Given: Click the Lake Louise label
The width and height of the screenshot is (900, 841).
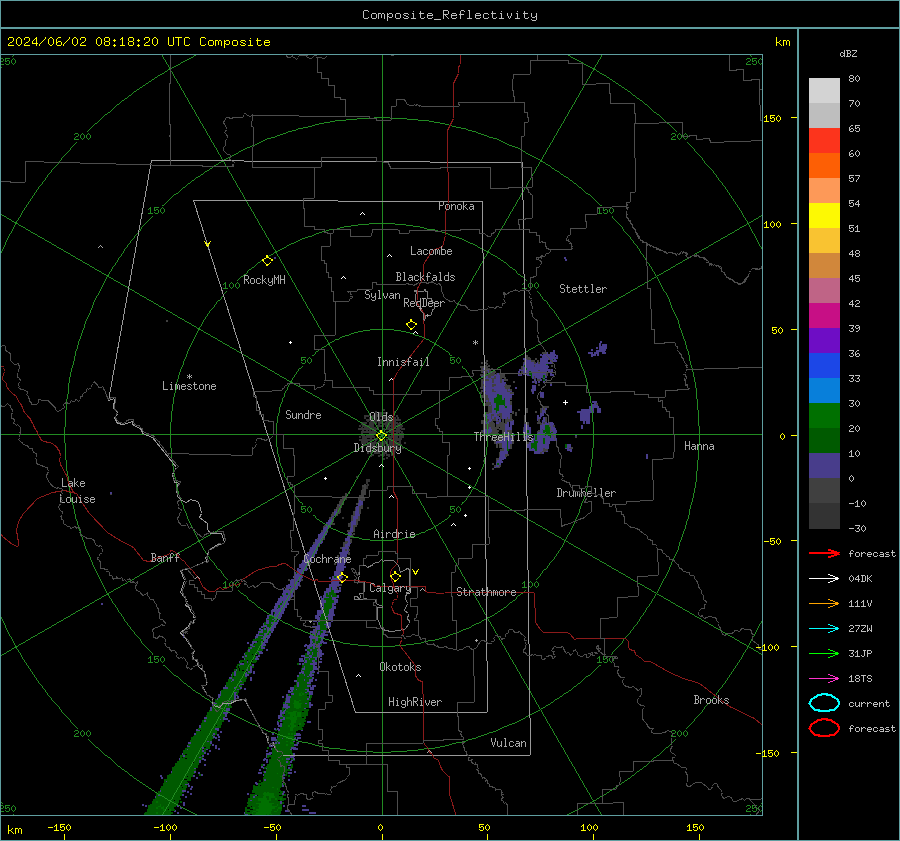Looking at the screenshot, I should pos(77,491).
